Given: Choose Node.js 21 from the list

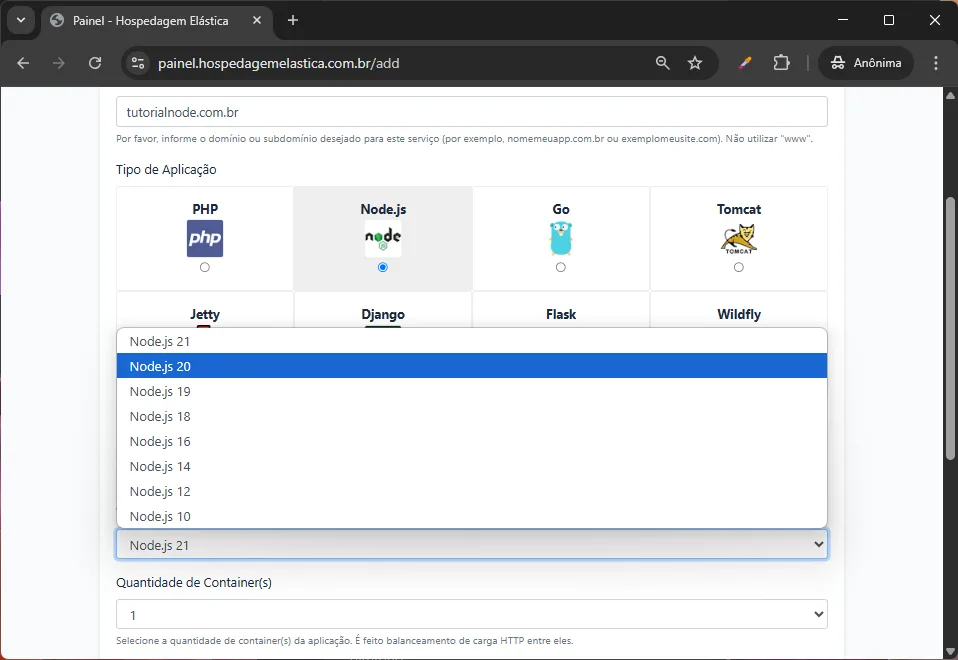Looking at the screenshot, I should [472, 342].
